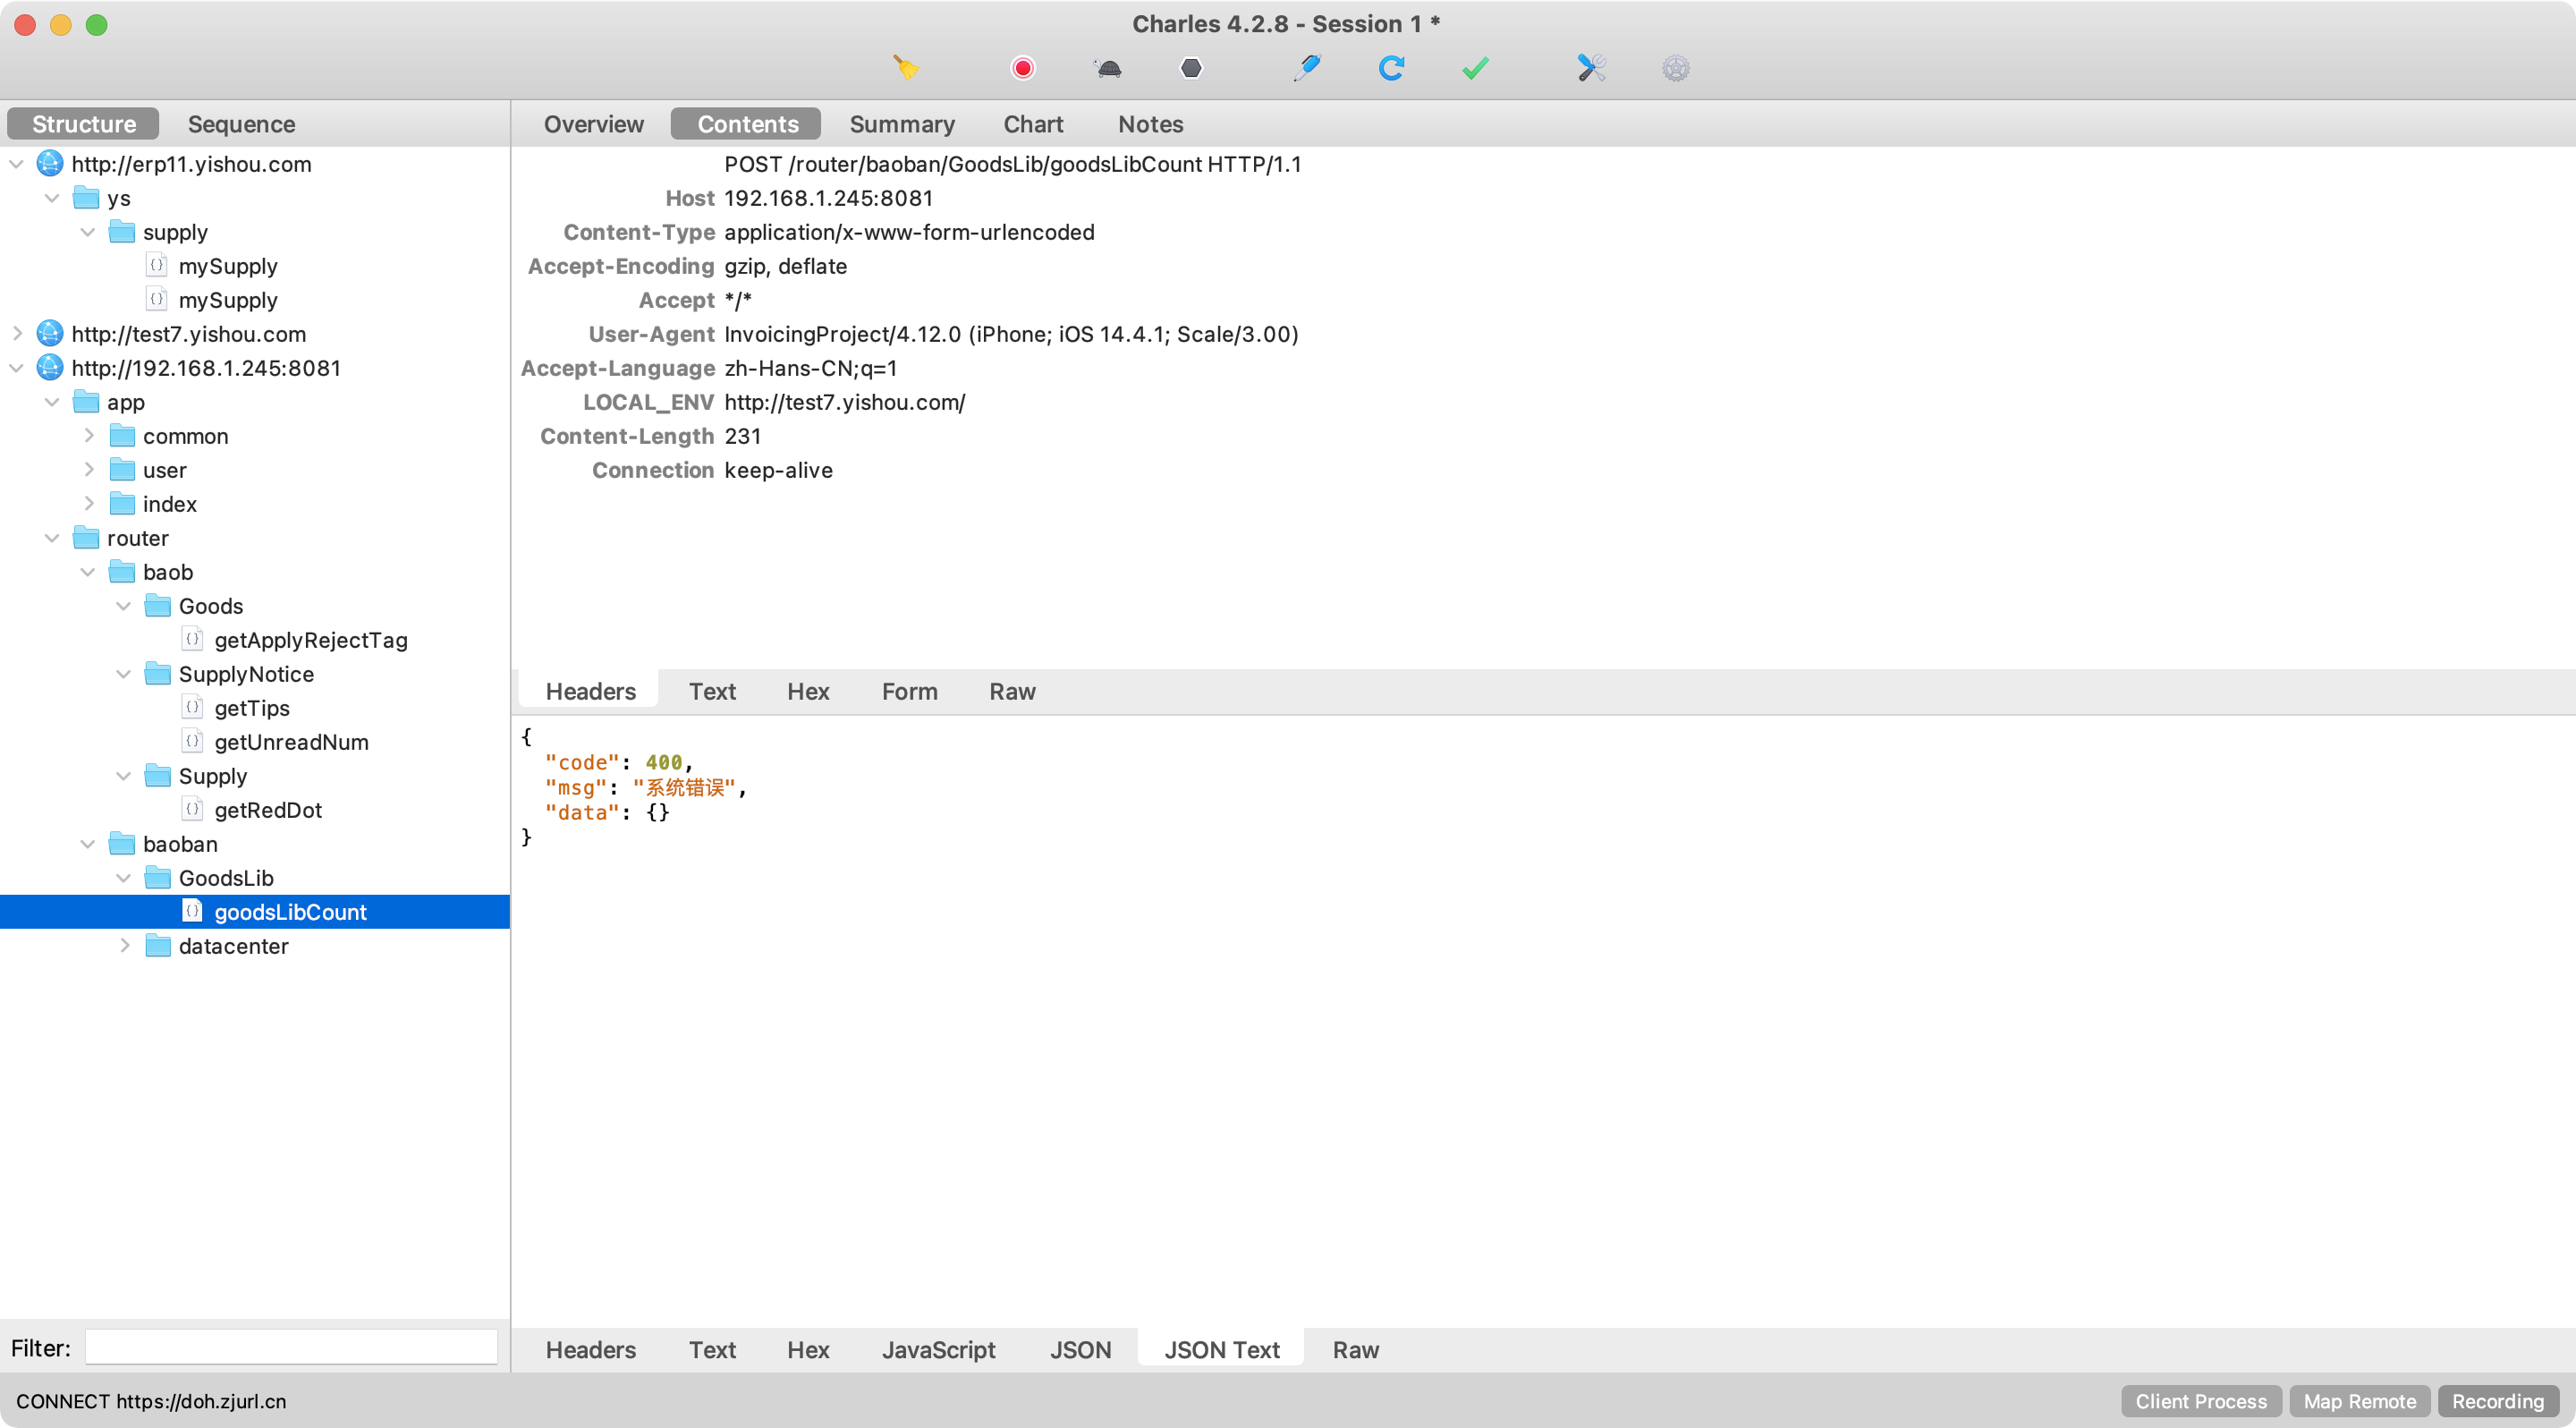Collapse the supply folder under ys
2576x1428 pixels.
point(89,232)
